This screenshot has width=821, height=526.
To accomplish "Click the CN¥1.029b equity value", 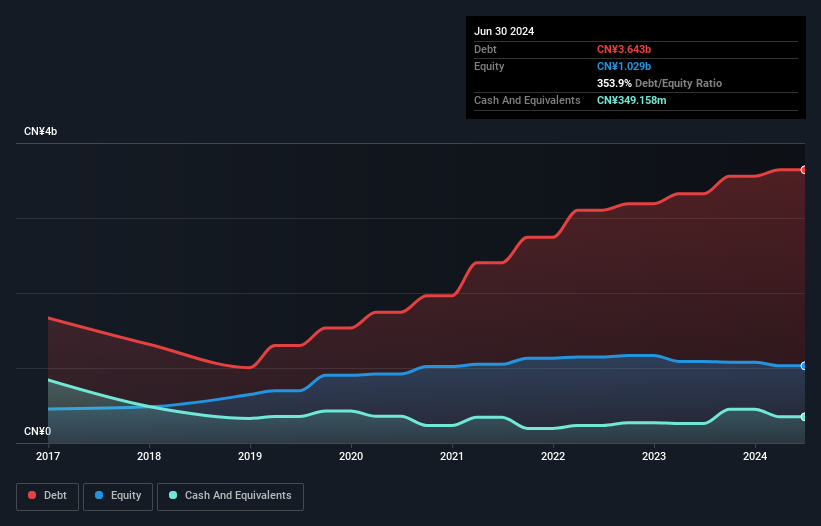I will click(624, 66).
